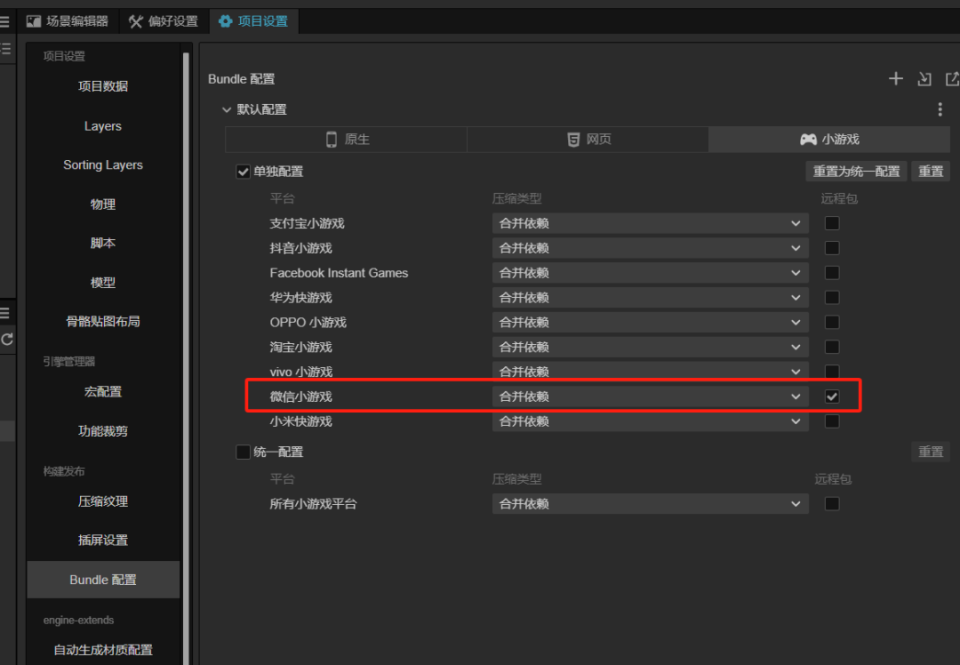Switch to the 场景编辑器 tab
This screenshot has height=665, width=960.
pyautogui.click(x=67, y=21)
